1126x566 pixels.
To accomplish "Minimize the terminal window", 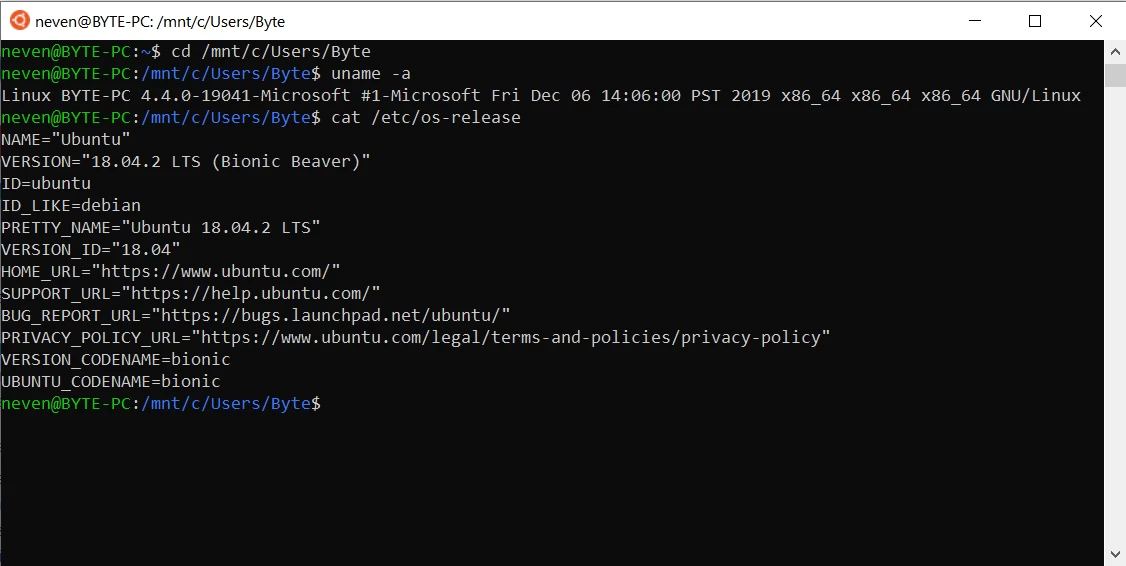I will (978, 20).
